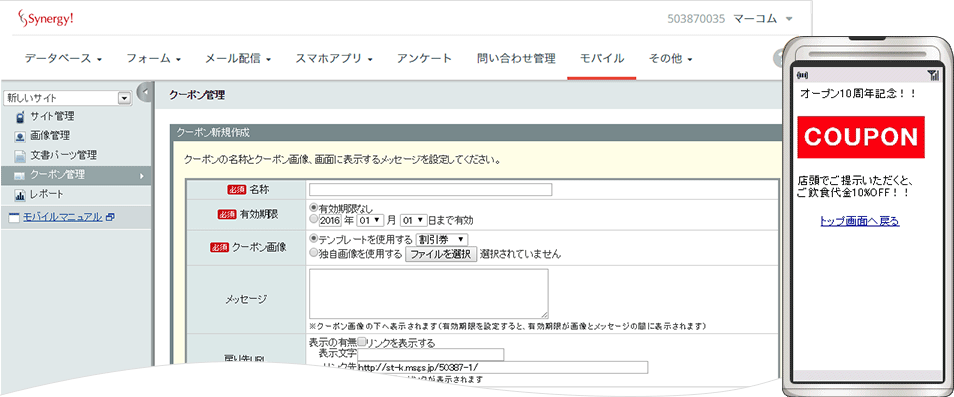Click the クーポン管理 sidebar icon
Viewport: 954px width, 397px height.
(19, 176)
